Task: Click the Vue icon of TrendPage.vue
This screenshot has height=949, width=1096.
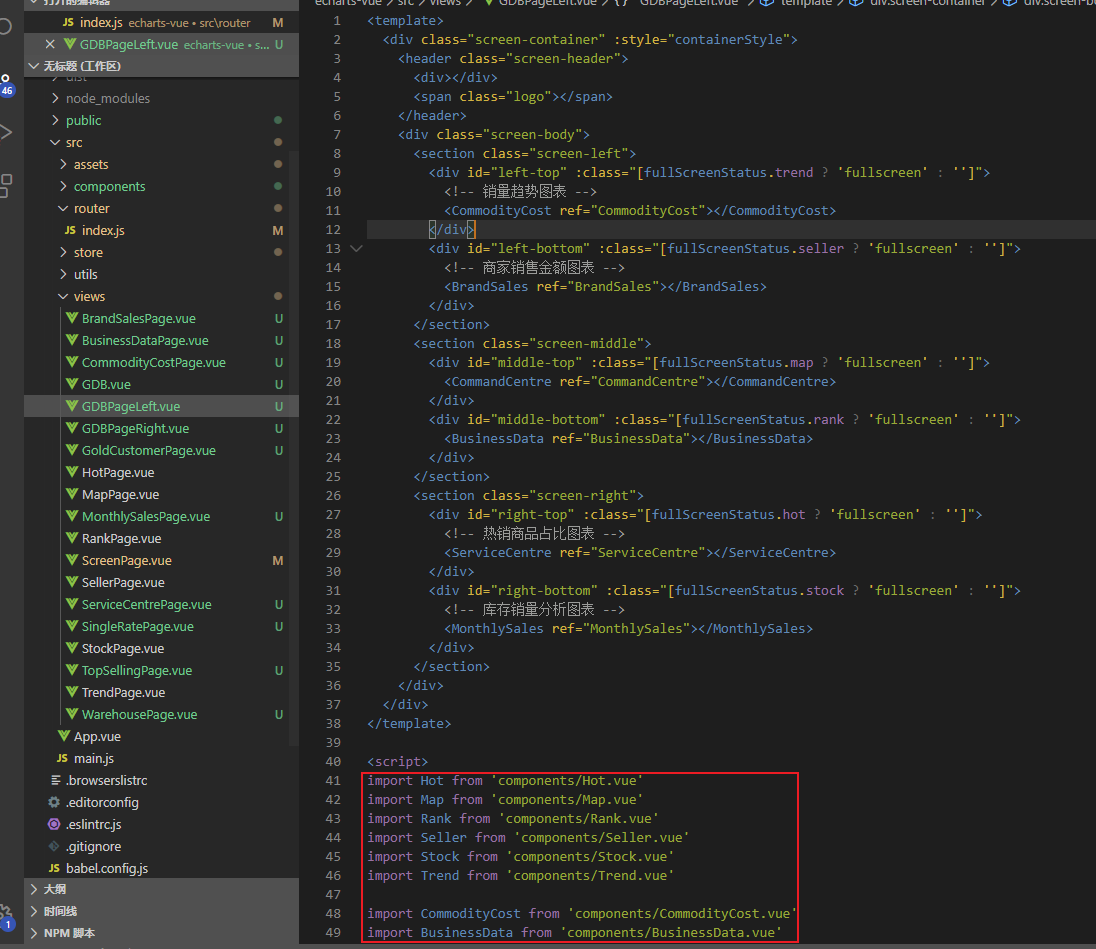Action: (x=71, y=692)
